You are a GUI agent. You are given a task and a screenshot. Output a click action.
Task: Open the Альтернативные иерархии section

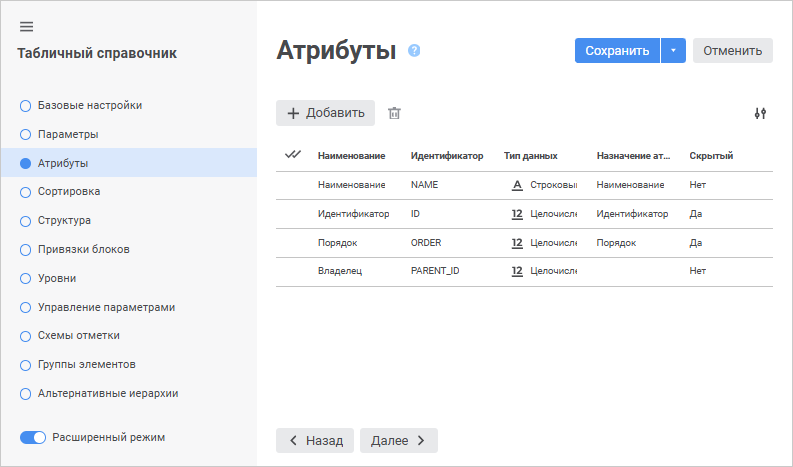pyautogui.click(x=107, y=393)
